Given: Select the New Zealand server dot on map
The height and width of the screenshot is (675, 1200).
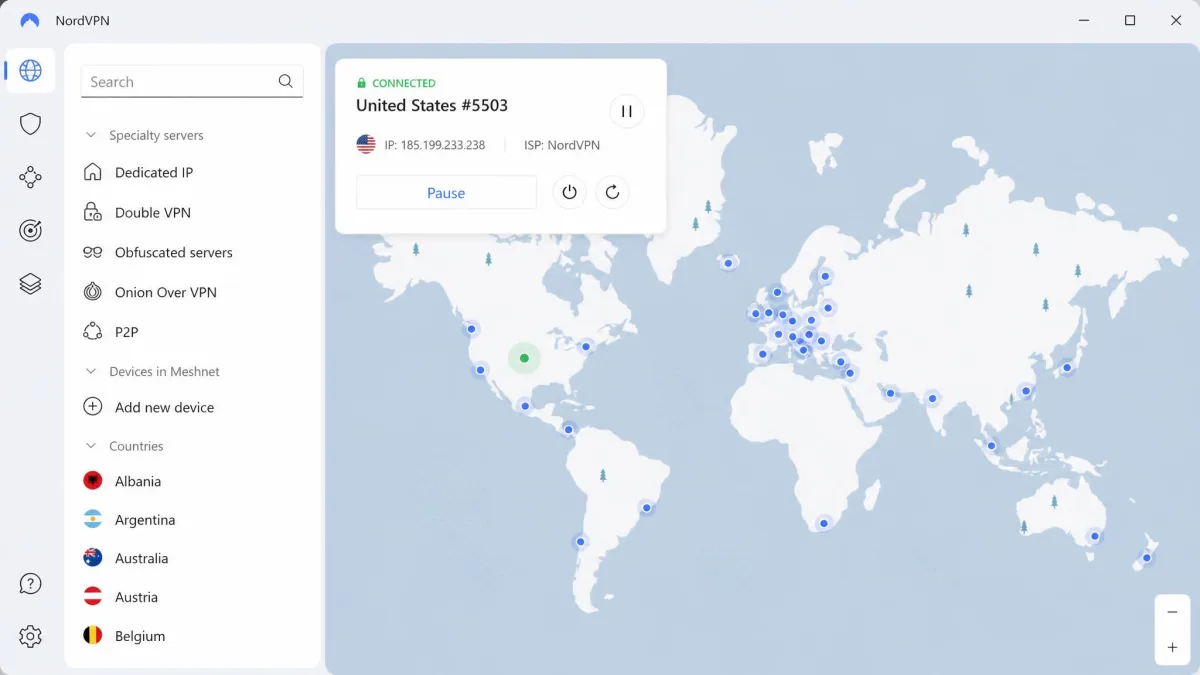Looking at the screenshot, I should point(1147,558).
